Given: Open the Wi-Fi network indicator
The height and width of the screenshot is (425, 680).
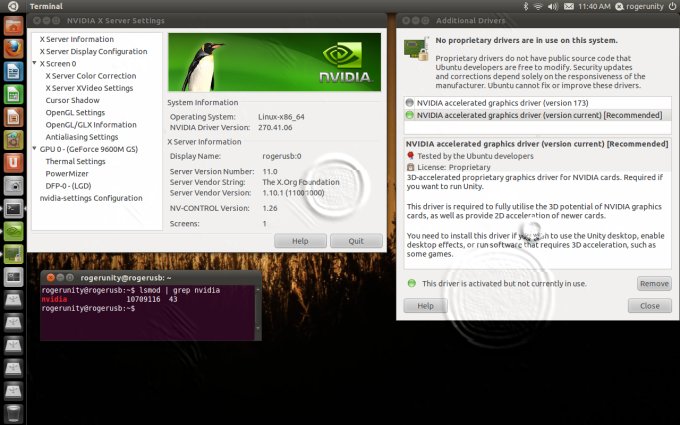Looking at the screenshot, I should (x=538, y=6).
